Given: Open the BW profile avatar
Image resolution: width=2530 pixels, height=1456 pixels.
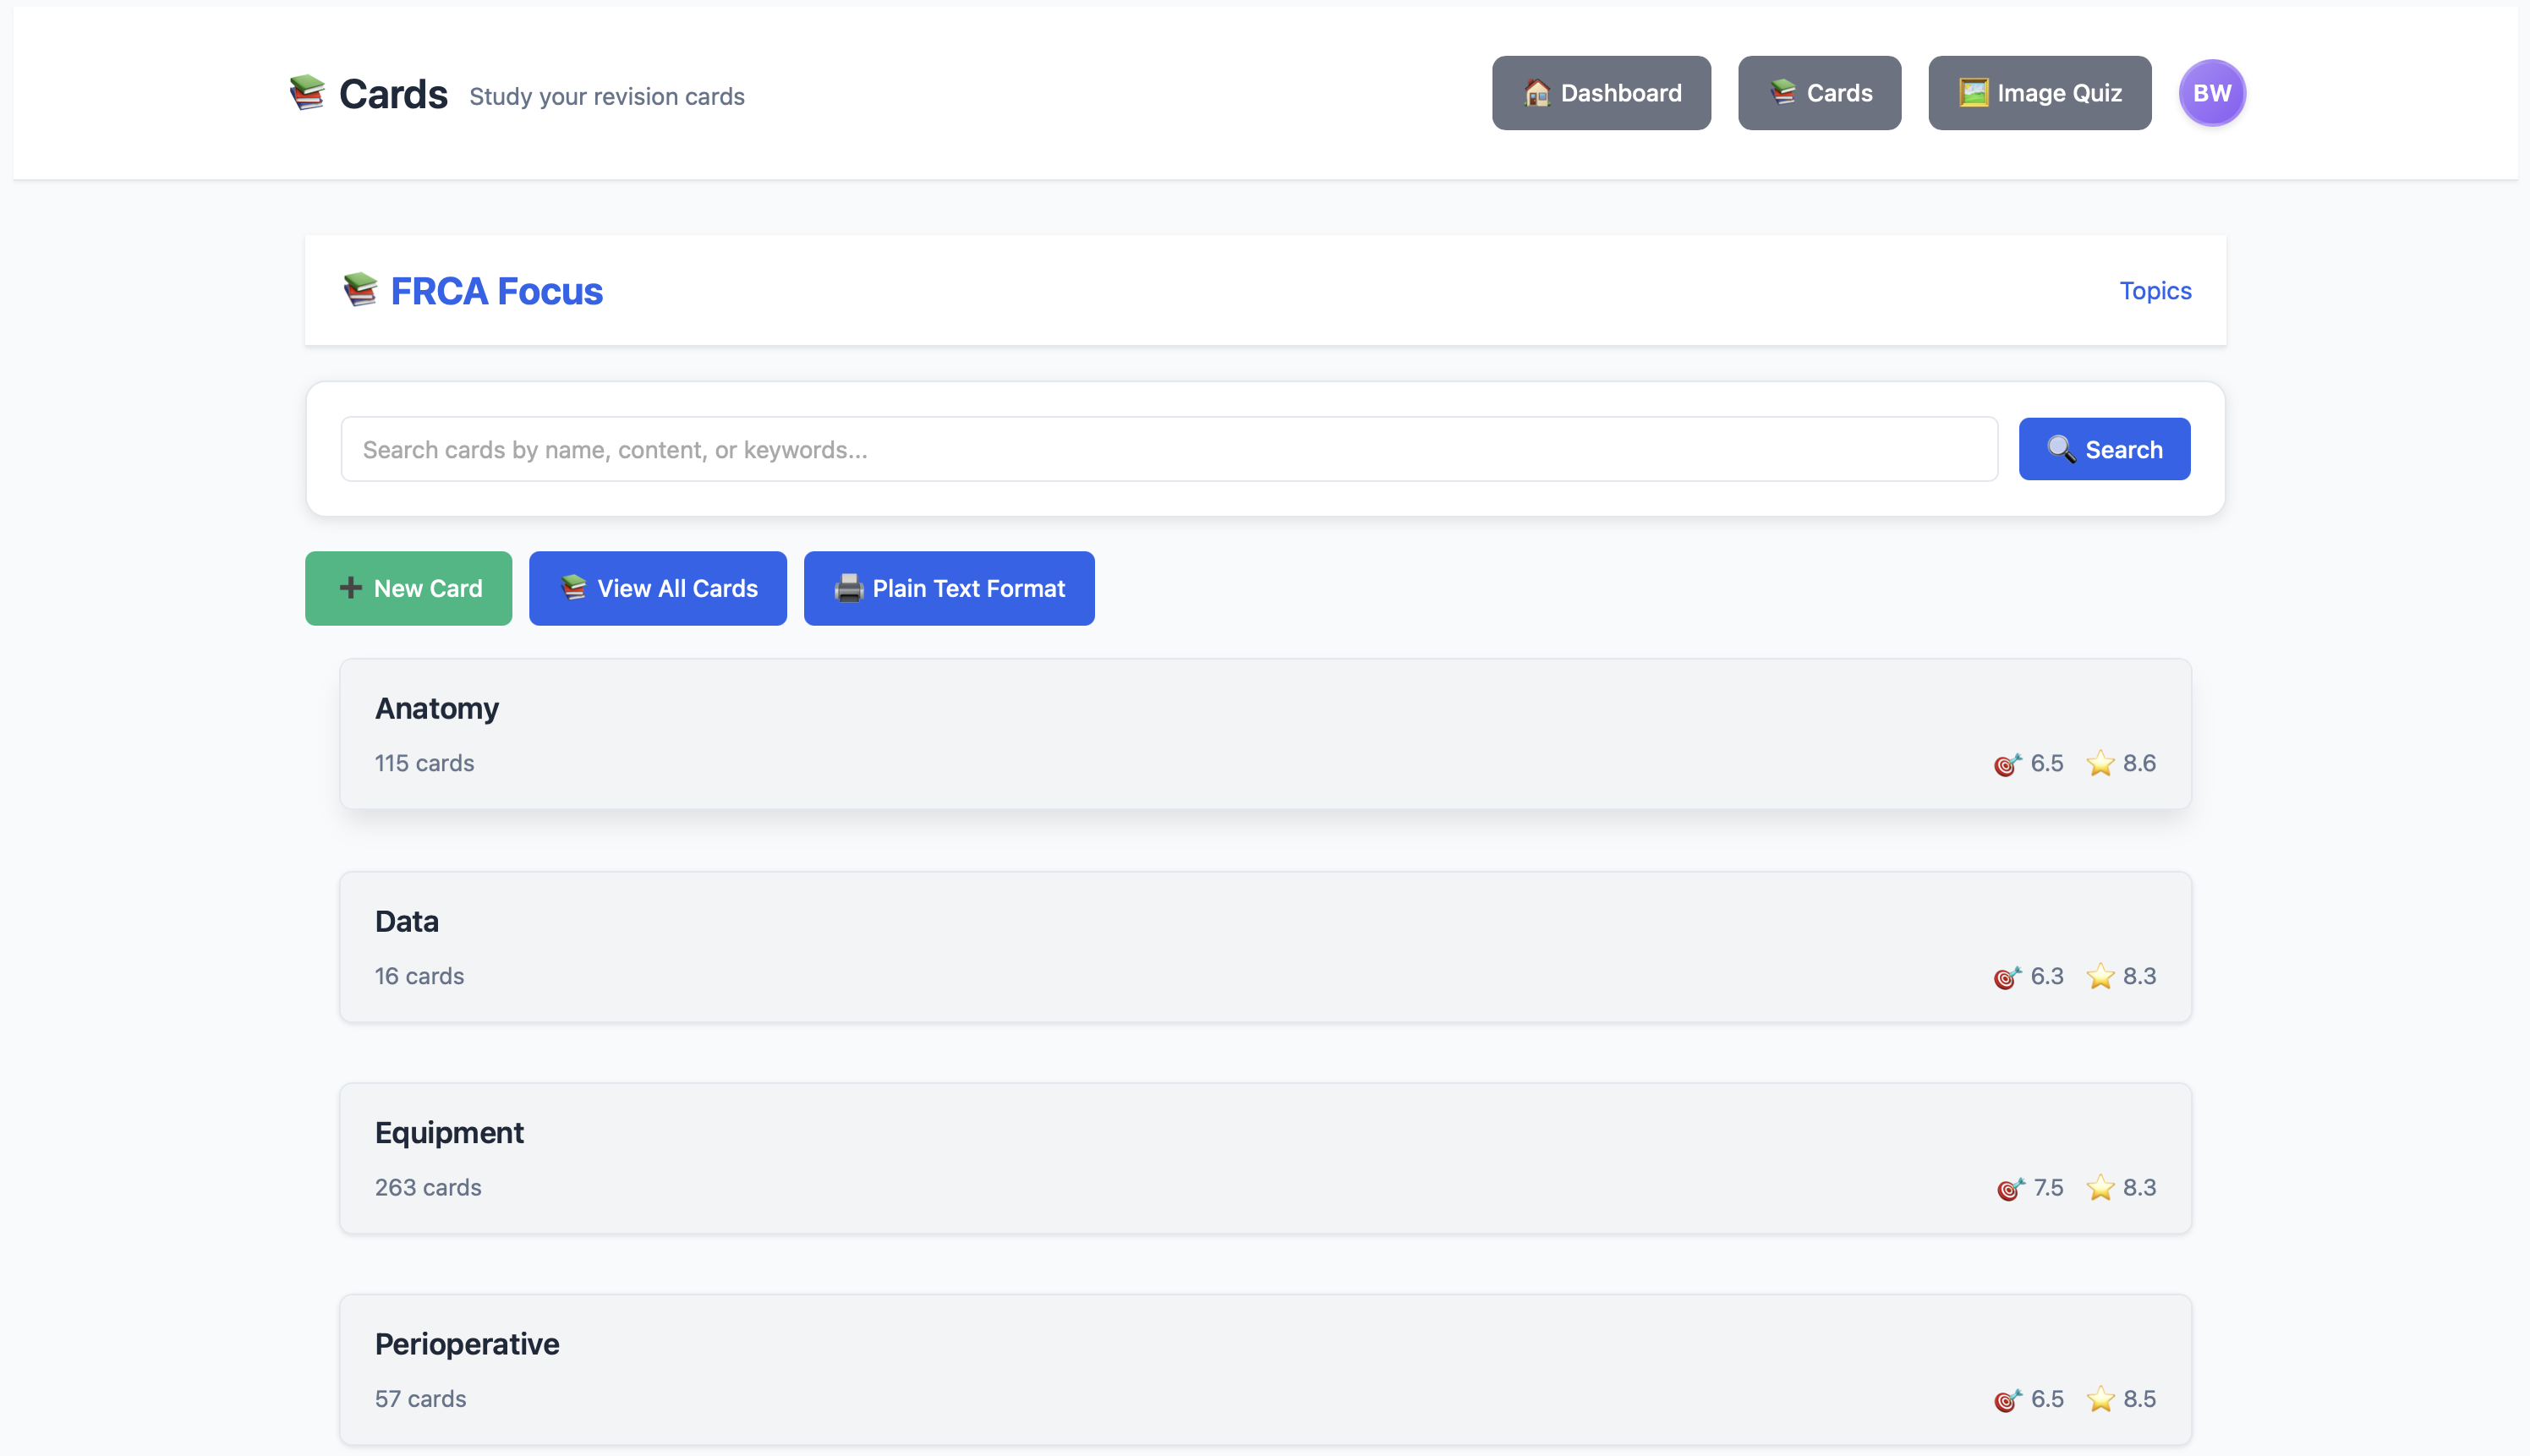Looking at the screenshot, I should (x=2213, y=92).
